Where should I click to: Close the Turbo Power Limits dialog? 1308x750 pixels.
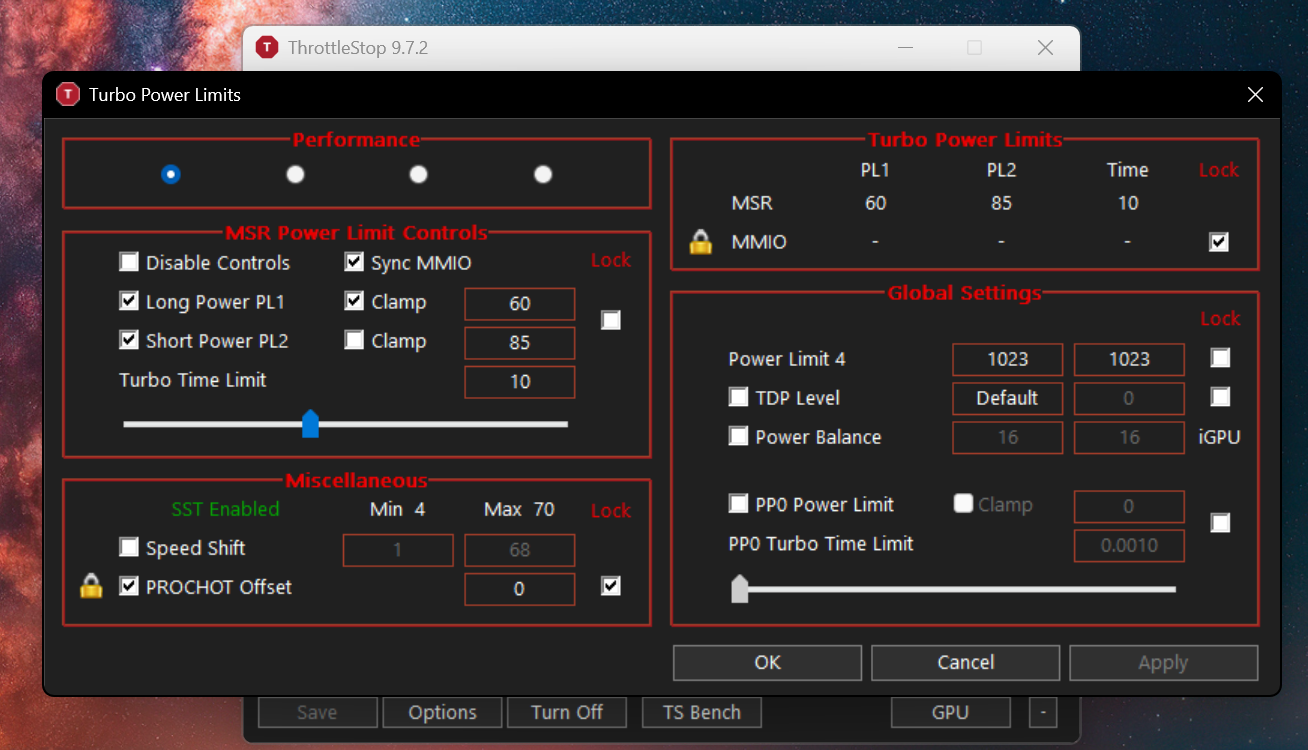(x=1255, y=94)
